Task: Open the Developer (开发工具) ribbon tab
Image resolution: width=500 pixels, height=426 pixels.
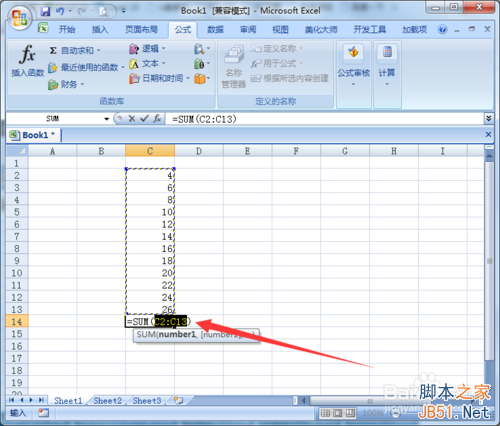Action: click(370, 29)
